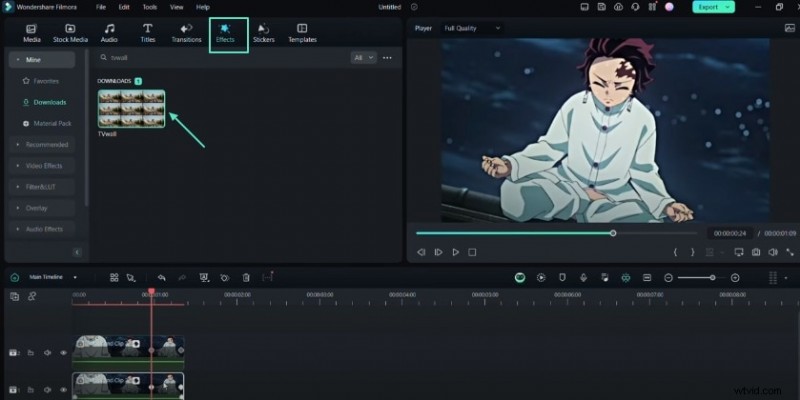The width and height of the screenshot is (800, 400).
Task: Open the Tools menu
Action: pyautogui.click(x=150, y=7)
